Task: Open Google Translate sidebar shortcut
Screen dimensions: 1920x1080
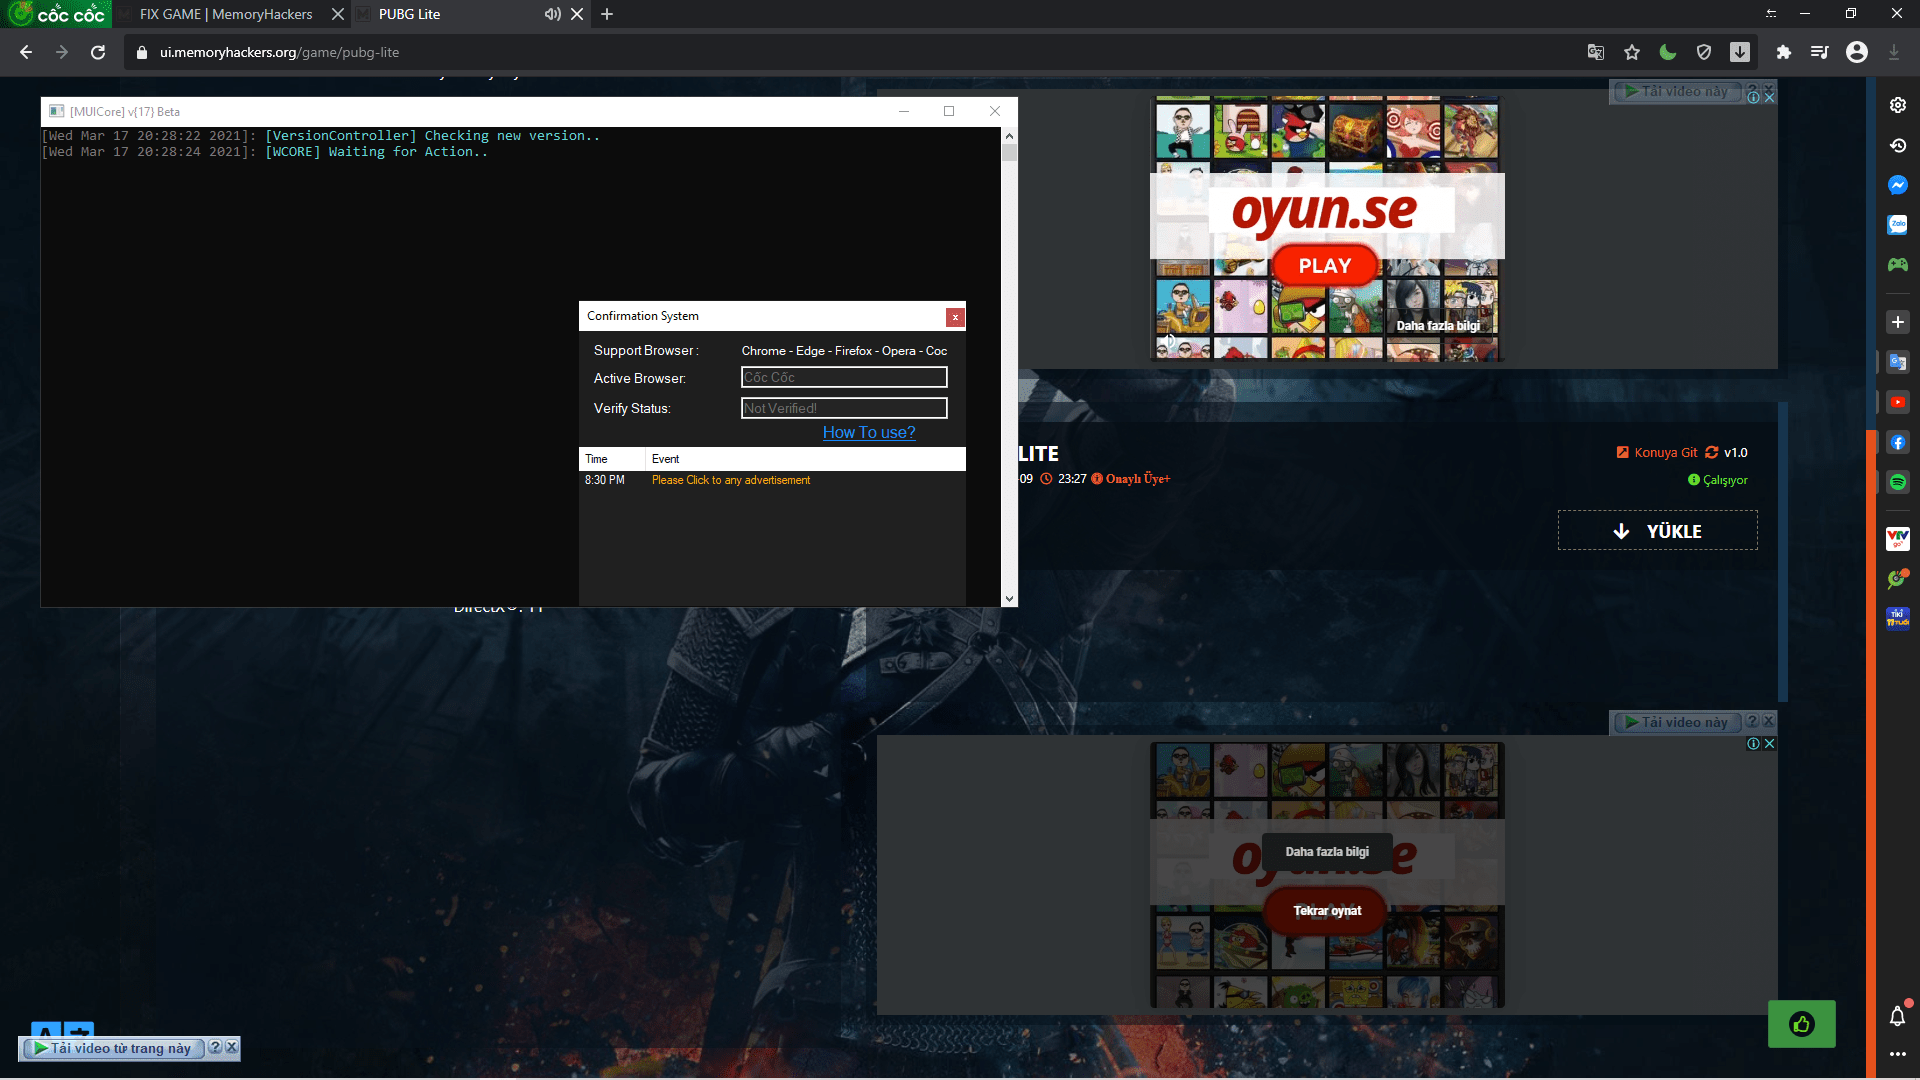Action: (x=1898, y=362)
